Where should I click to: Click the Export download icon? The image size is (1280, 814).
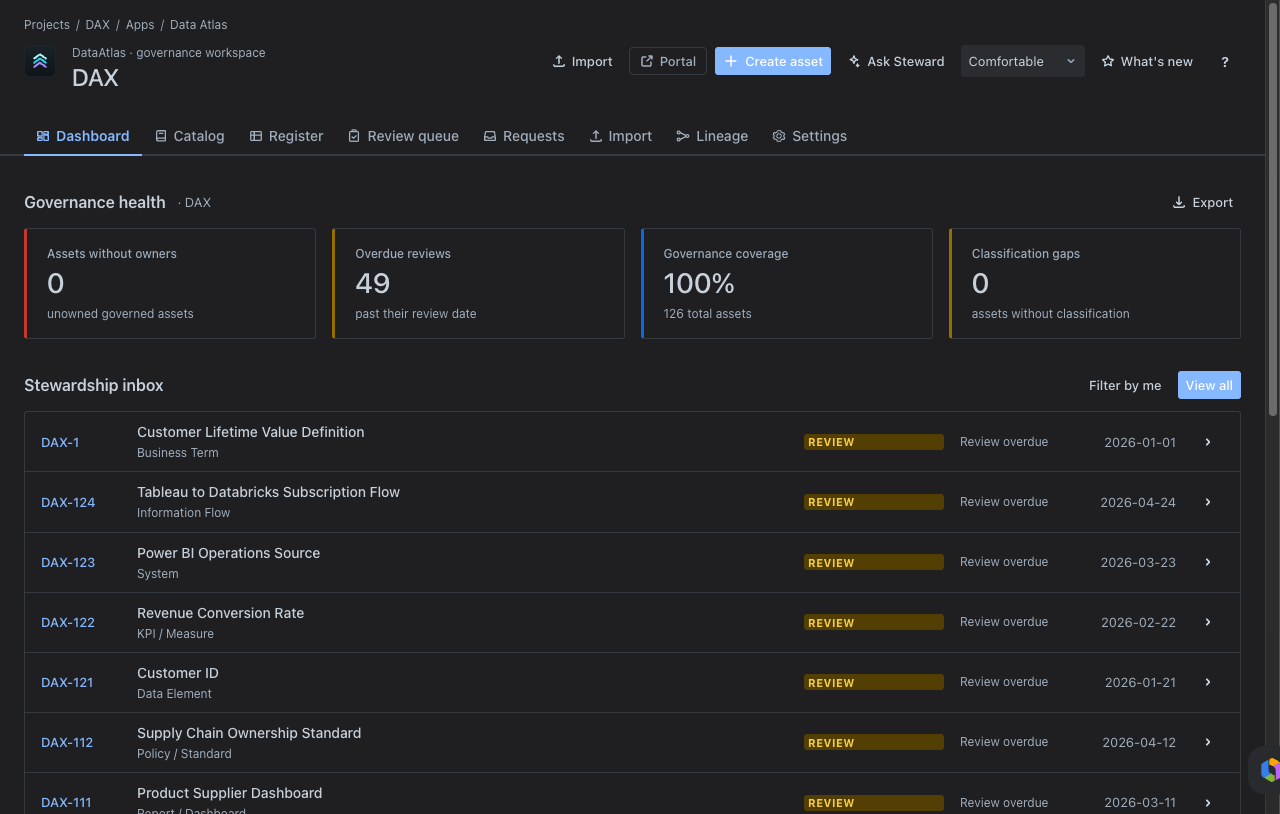(1179, 202)
